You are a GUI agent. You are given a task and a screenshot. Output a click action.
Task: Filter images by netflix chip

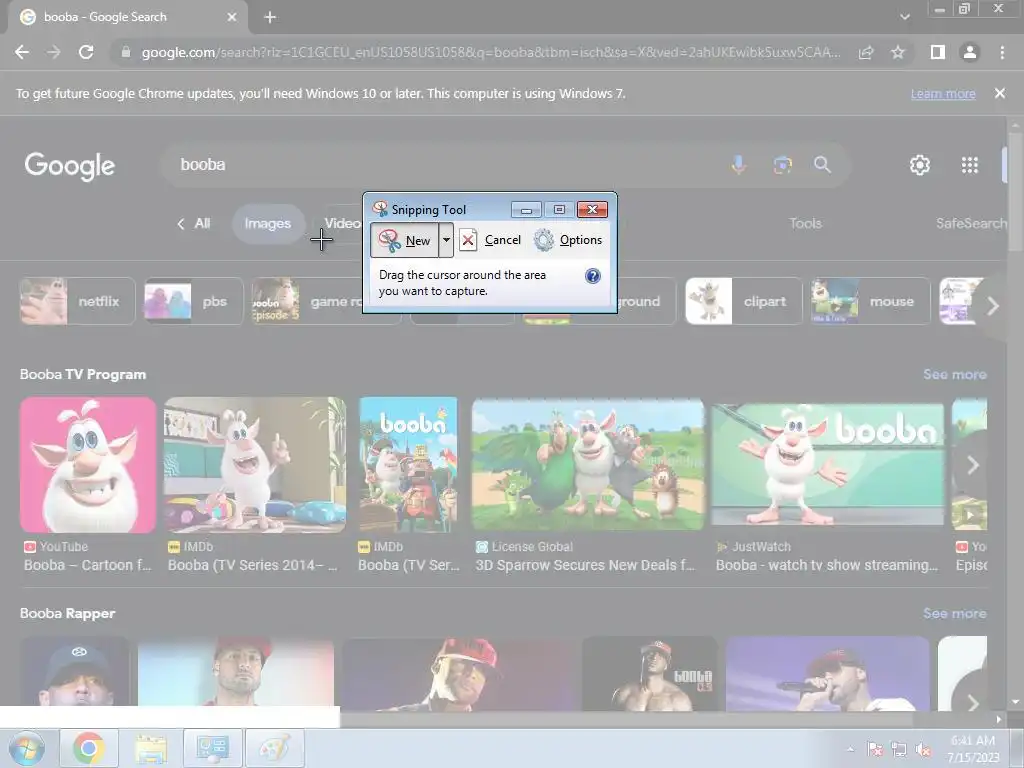coord(77,301)
